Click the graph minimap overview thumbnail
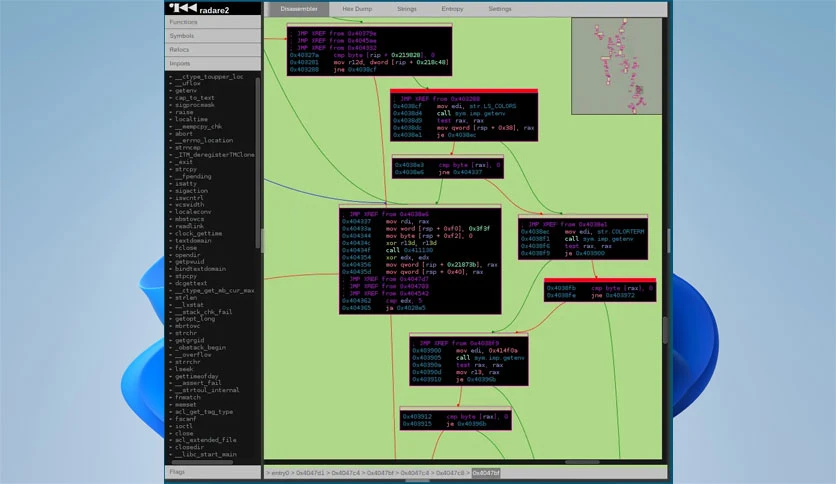836x484 pixels. 616,66
